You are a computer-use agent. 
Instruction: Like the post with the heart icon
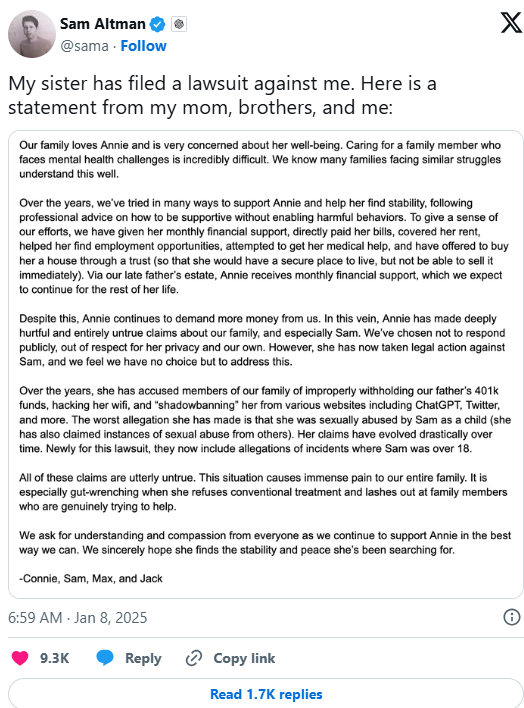[x=20, y=658]
